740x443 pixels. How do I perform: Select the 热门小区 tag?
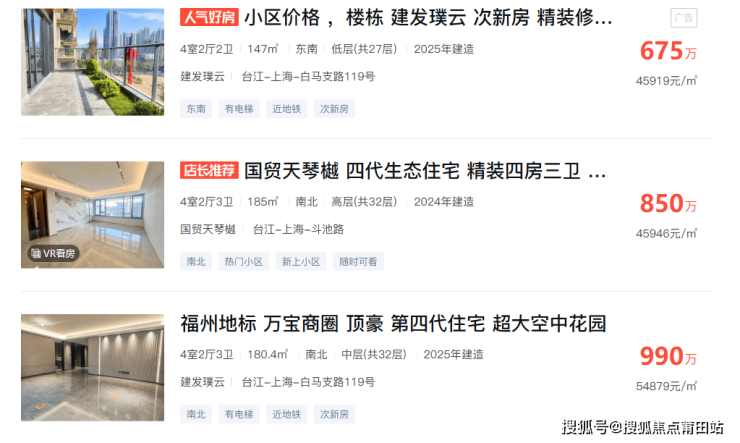pyautogui.click(x=244, y=261)
